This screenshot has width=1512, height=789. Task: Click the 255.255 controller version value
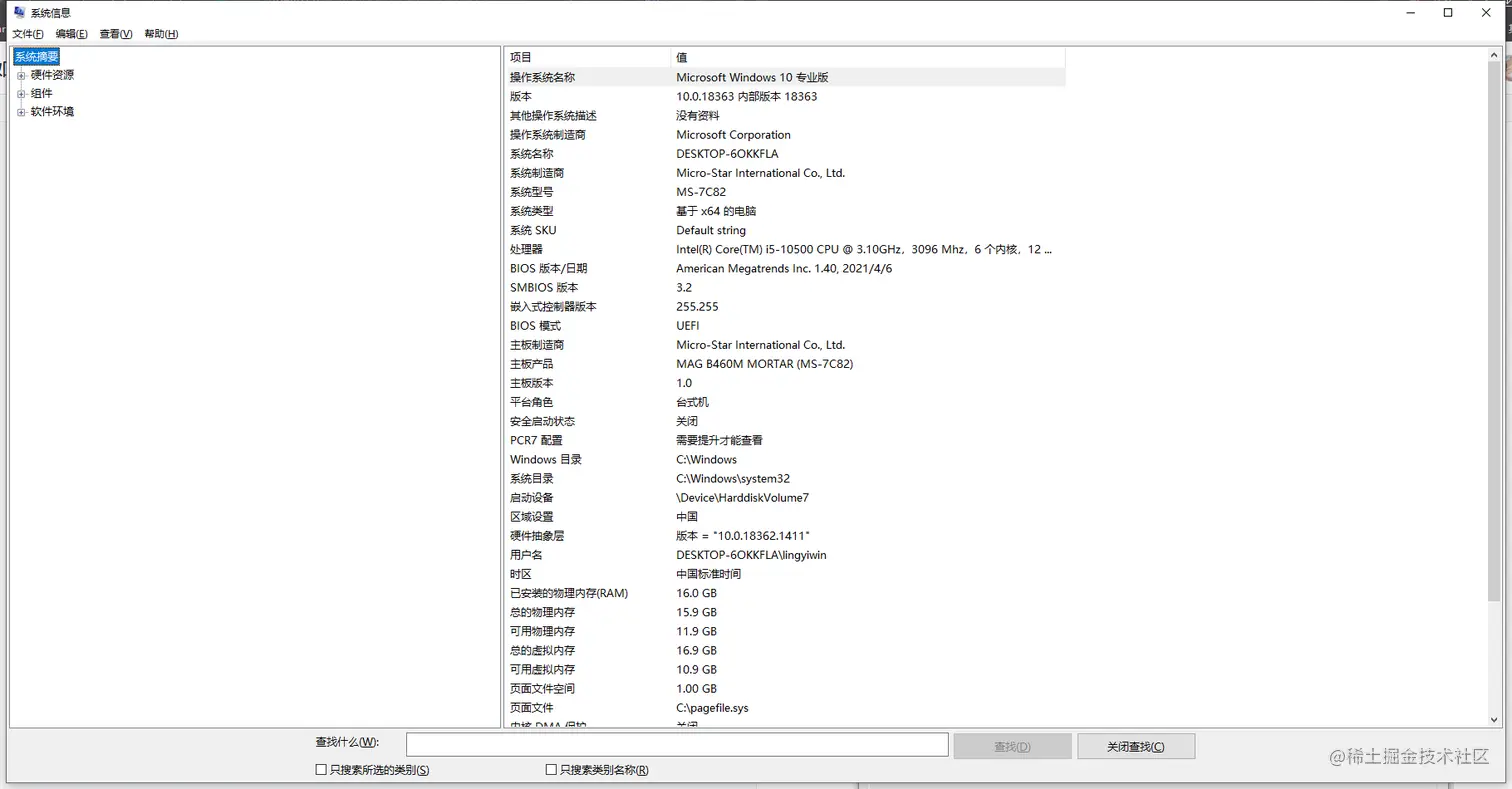coord(697,306)
